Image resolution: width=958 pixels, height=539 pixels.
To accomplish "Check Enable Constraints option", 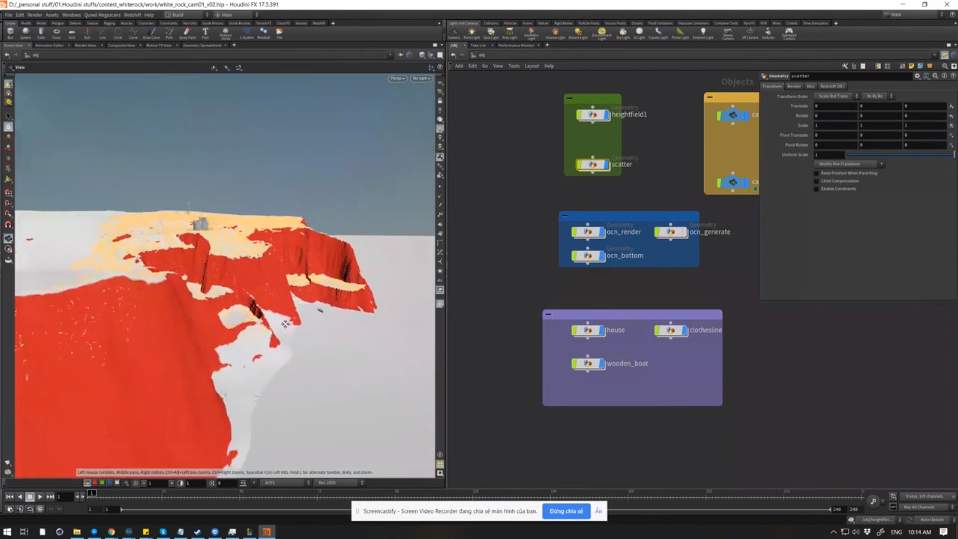I will [x=817, y=189].
